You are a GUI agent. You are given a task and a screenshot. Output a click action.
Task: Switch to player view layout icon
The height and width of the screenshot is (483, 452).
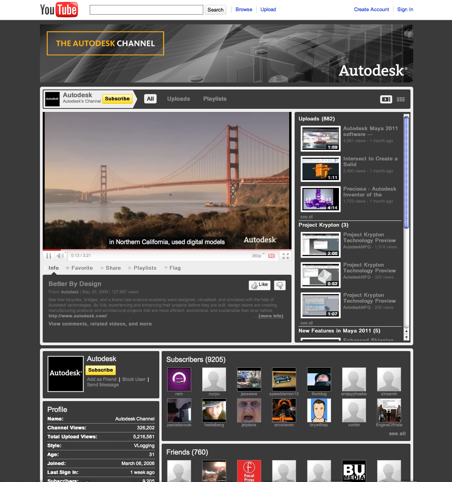(386, 99)
